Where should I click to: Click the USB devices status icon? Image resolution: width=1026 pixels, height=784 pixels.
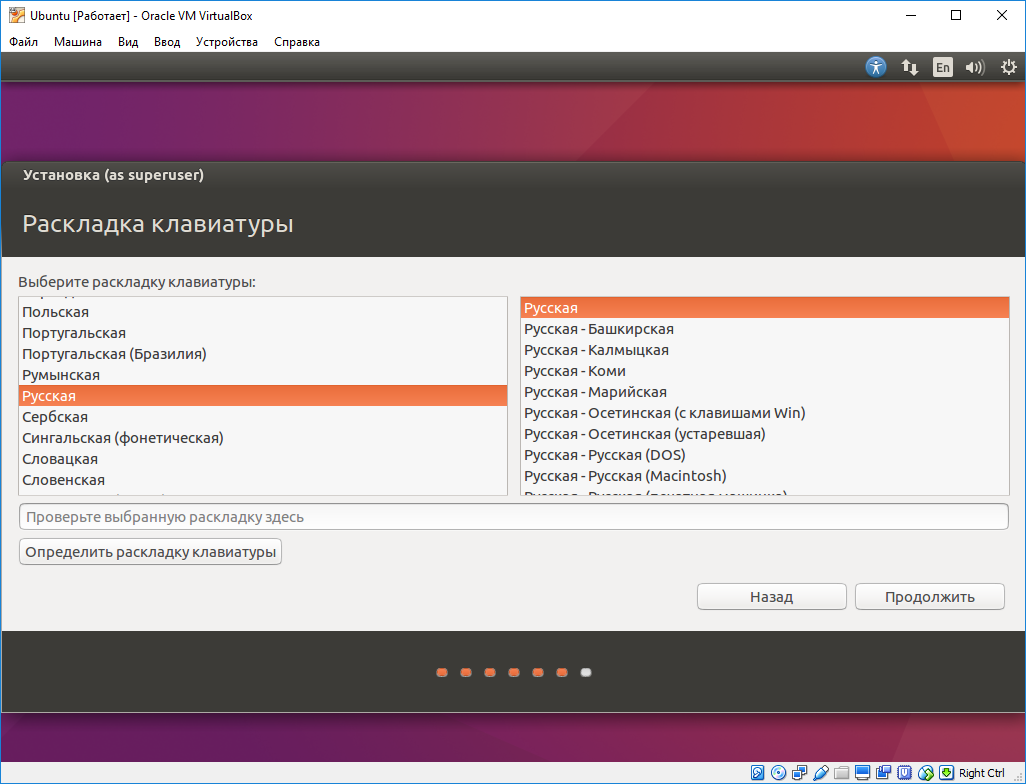pos(821,773)
